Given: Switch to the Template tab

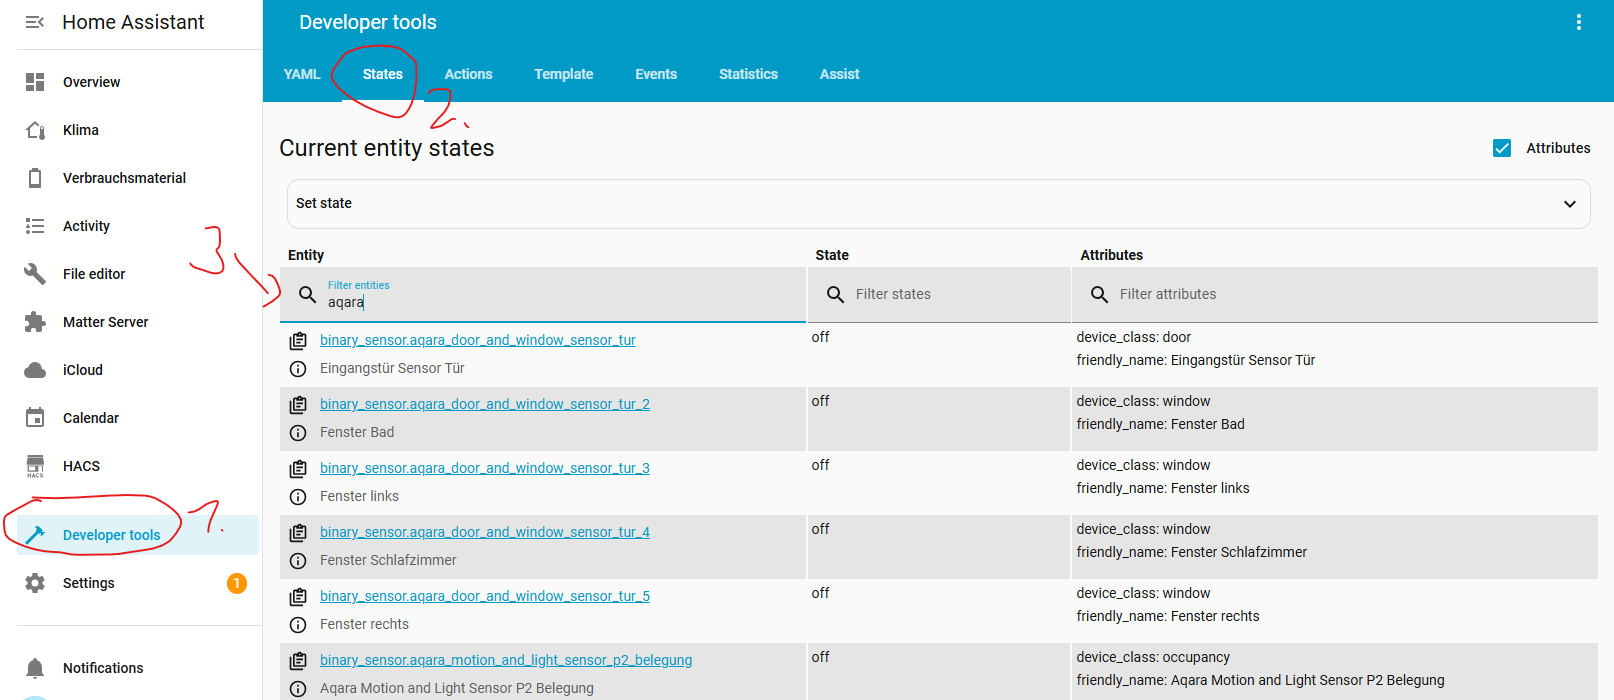Looking at the screenshot, I should 563,74.
